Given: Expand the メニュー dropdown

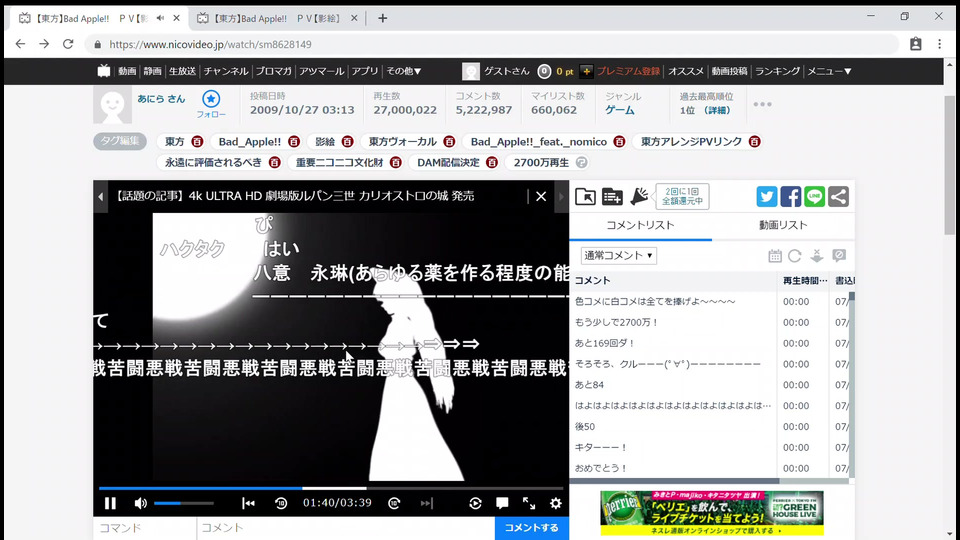Looking at the screenshot, I should (x=829, y=71).
